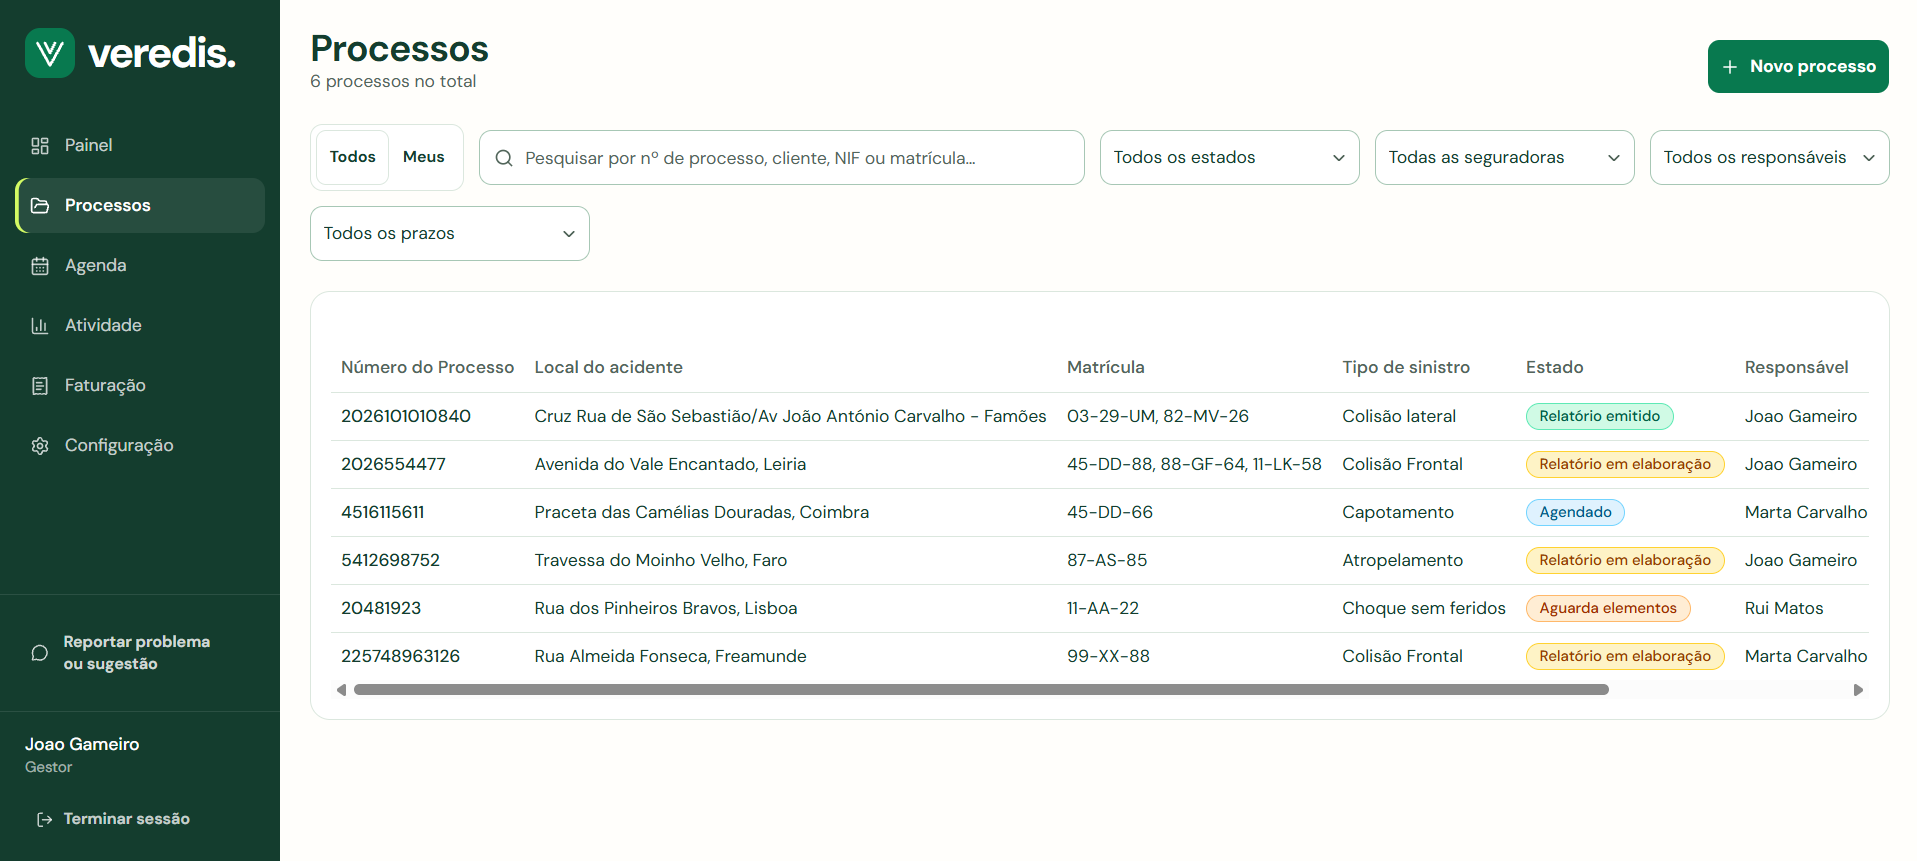Viewport: 1917px width, 861px height.
Task: Click the Estado column header
Action: [1554, 368]
